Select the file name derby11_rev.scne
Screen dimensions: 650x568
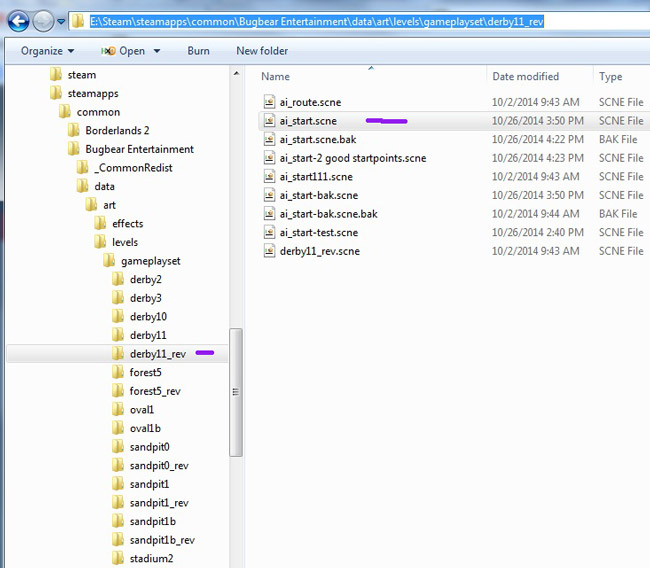click(x=320, y=252)
